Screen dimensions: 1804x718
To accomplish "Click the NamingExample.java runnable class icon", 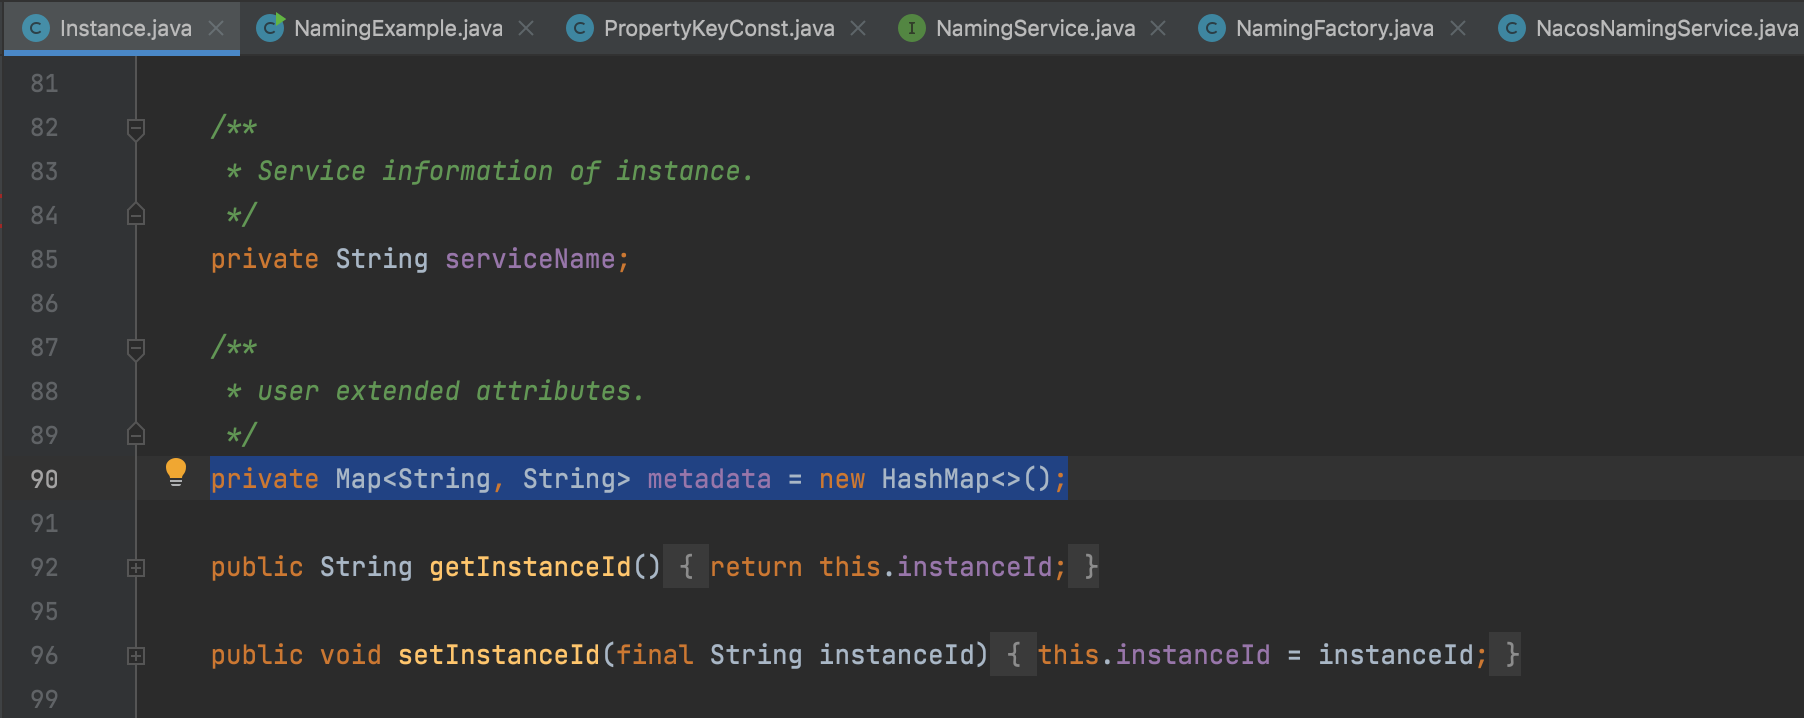I will (x=270, y=28).
